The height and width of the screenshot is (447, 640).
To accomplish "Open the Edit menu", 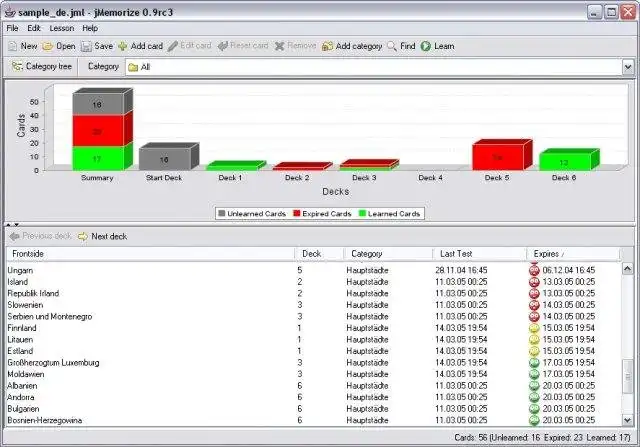I will [34, 28].
